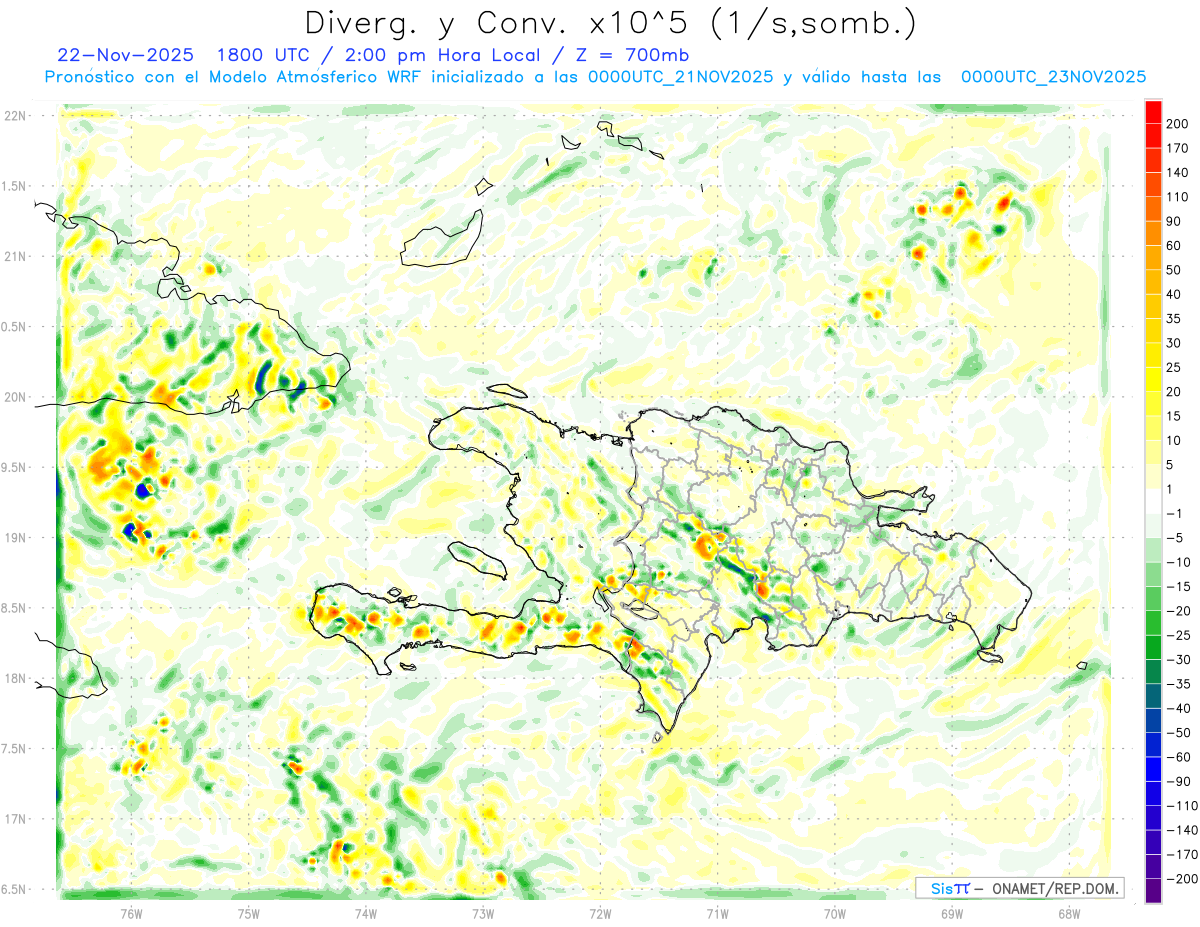This screenshot has height=927, width=1200.
Task: Click the date text '22-Nov-2025 1800 UTC'
Action: (x=183, y=55)
